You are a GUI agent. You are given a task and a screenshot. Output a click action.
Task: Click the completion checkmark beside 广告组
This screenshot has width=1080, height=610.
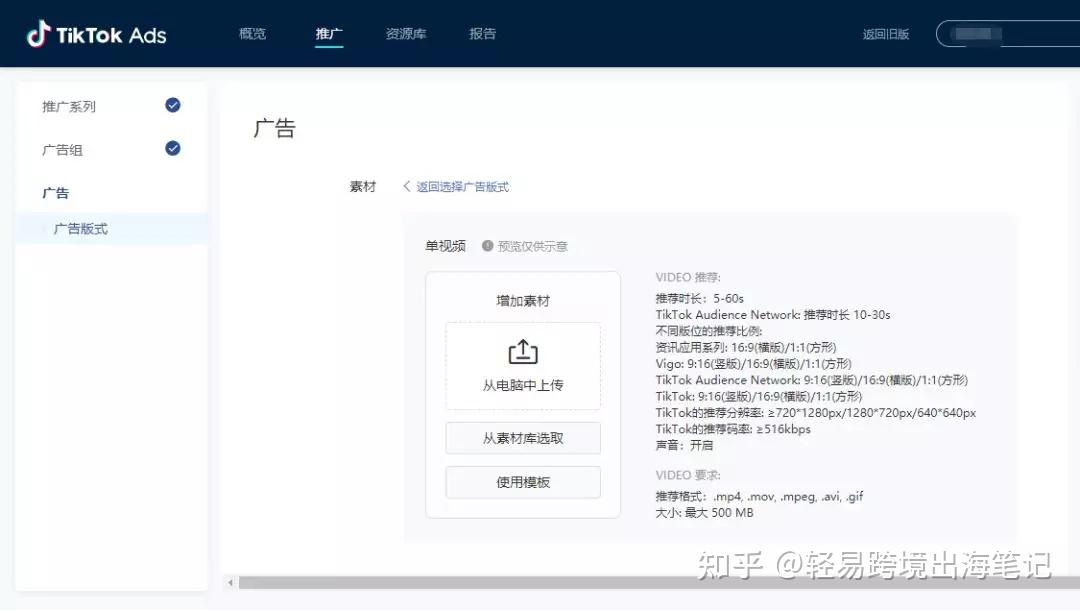point(172,148)
